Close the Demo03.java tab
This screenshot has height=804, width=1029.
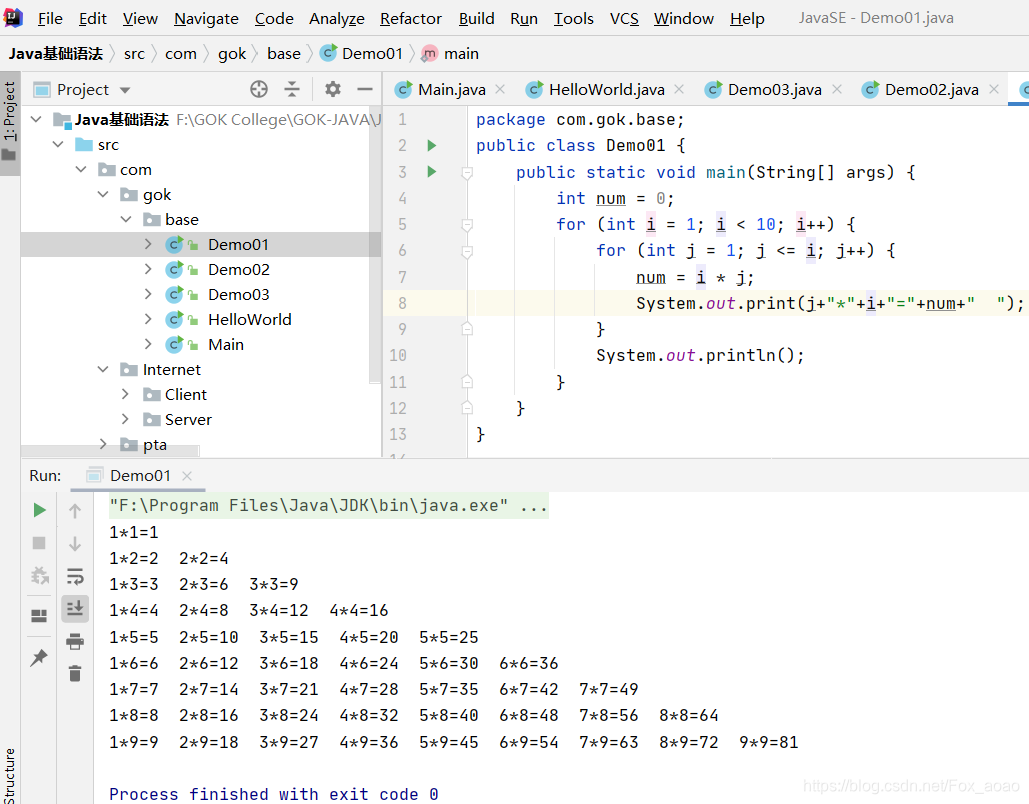click(837, 89)
